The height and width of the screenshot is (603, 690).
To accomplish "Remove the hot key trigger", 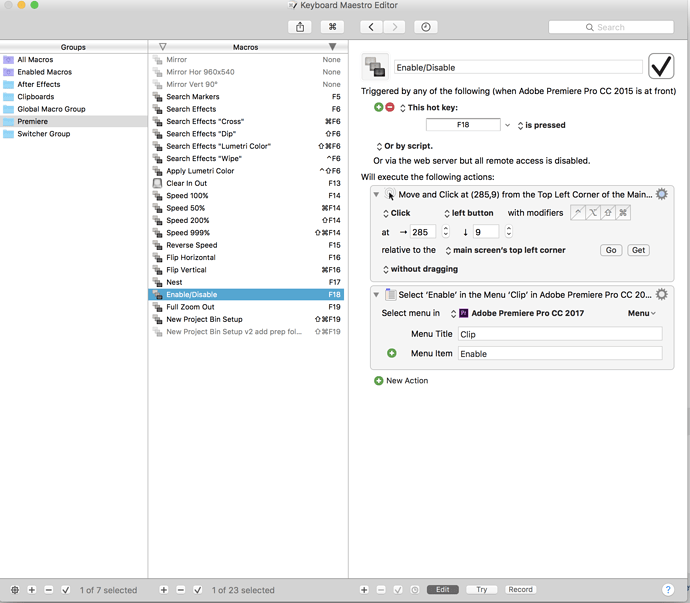I will point(390,107).
